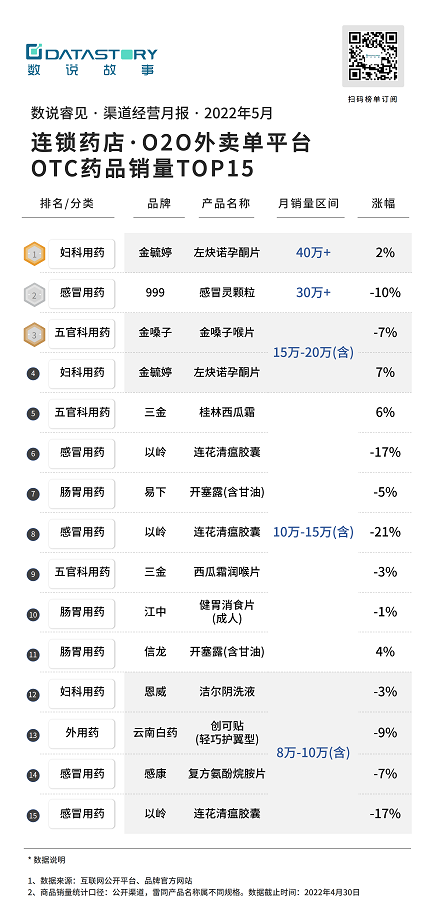Click the rank 10 circle badge
This screenshot has width=432, height=907.
coord(33,614)
